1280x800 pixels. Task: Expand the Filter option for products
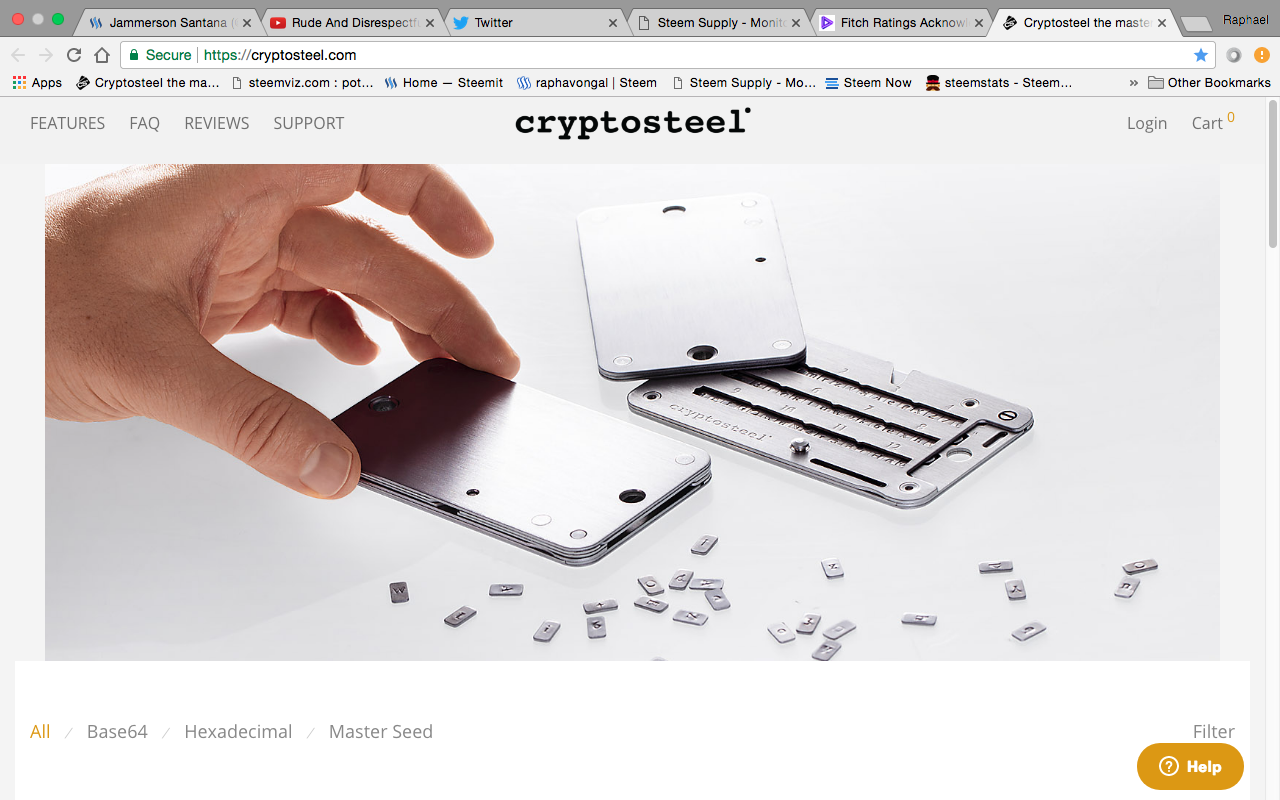(1213, 732)
